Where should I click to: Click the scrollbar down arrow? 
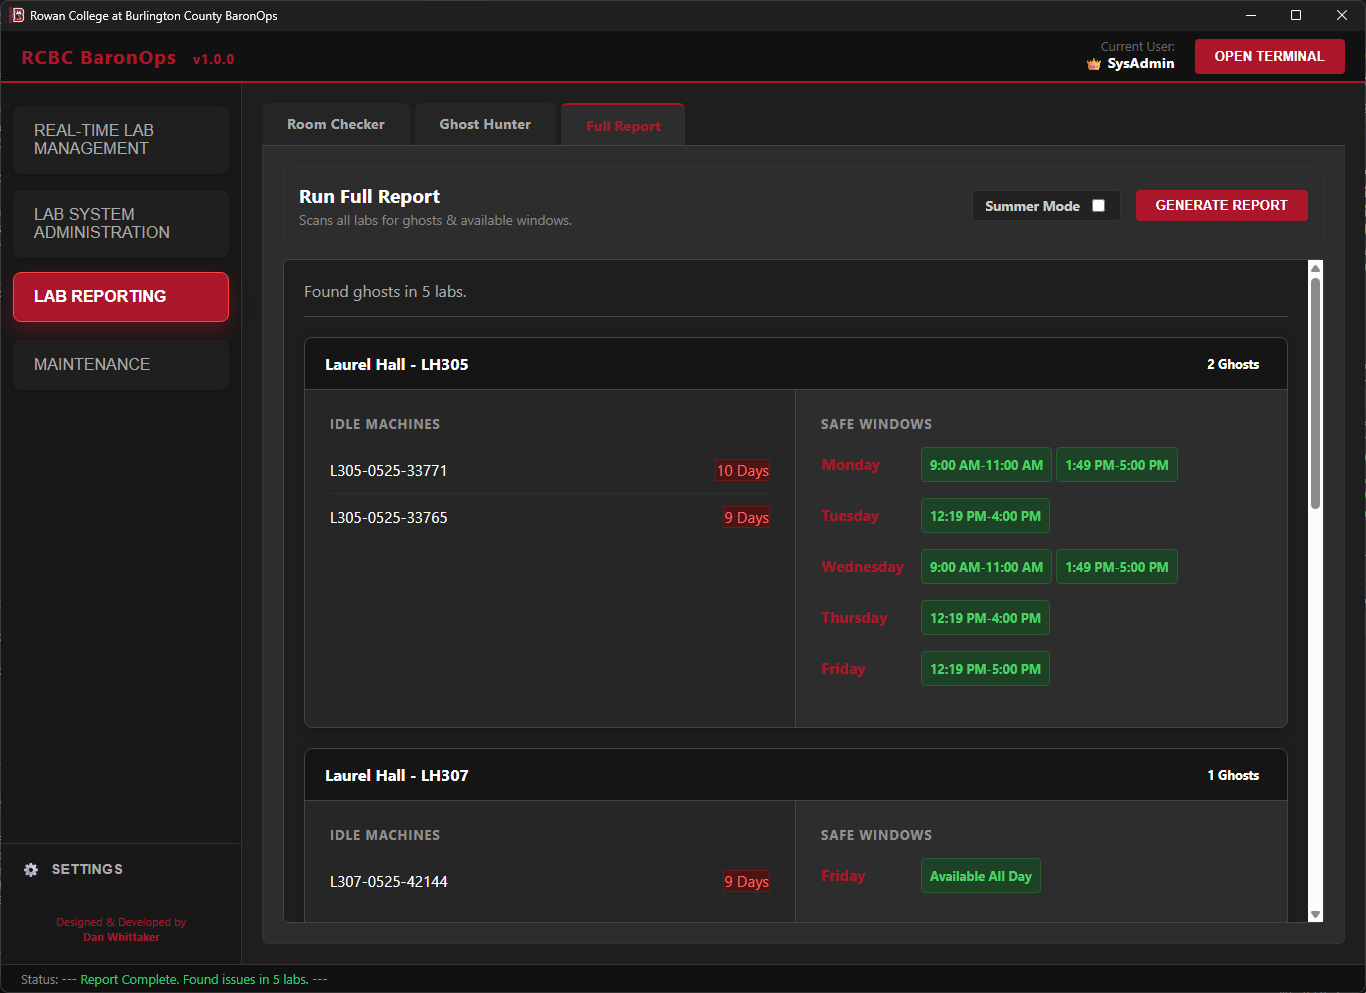1315,915
